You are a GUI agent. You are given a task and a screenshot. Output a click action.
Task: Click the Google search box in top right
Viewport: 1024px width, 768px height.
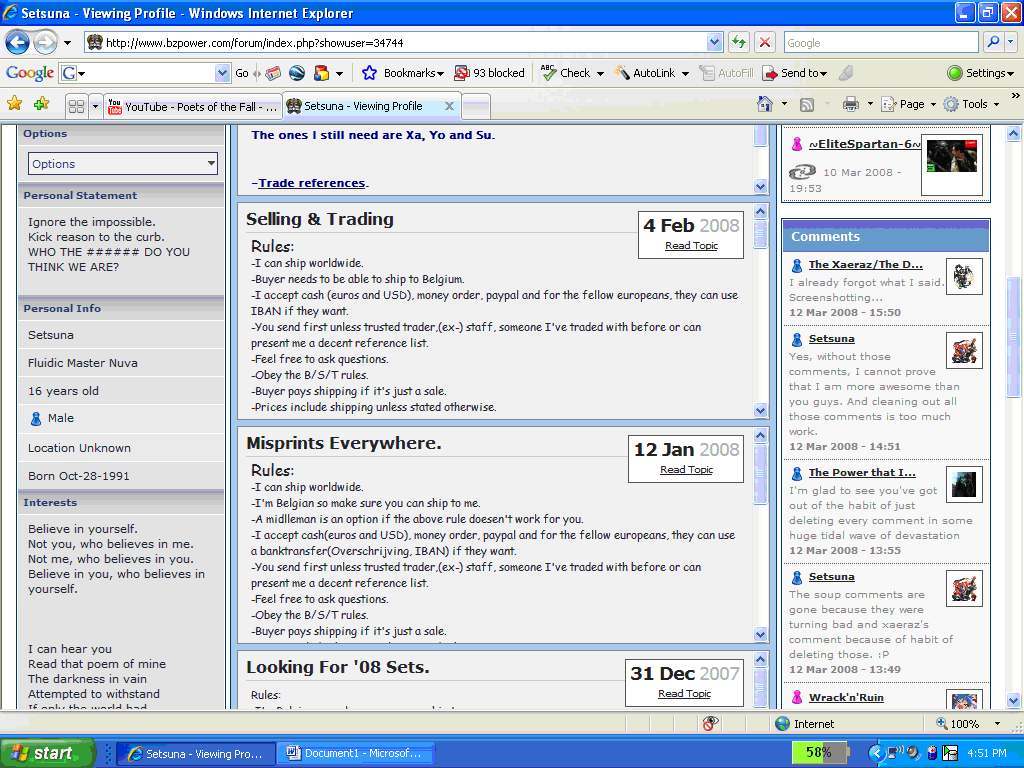[881, 43]
